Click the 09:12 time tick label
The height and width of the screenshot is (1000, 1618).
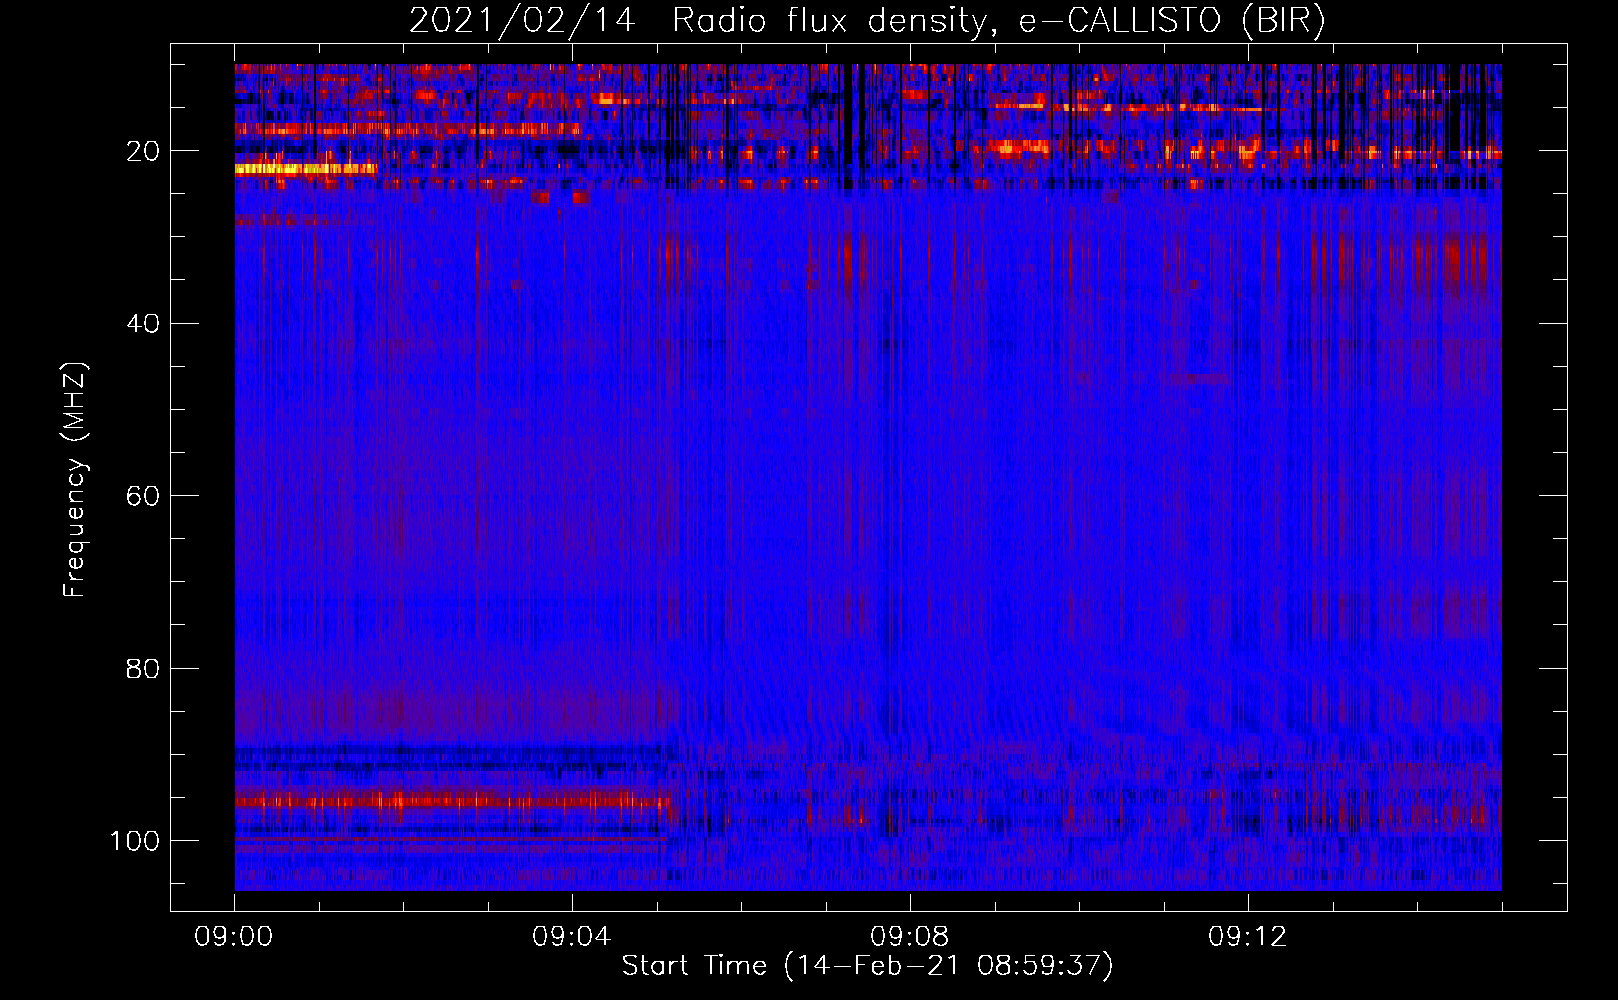[x=1248, y=937]
